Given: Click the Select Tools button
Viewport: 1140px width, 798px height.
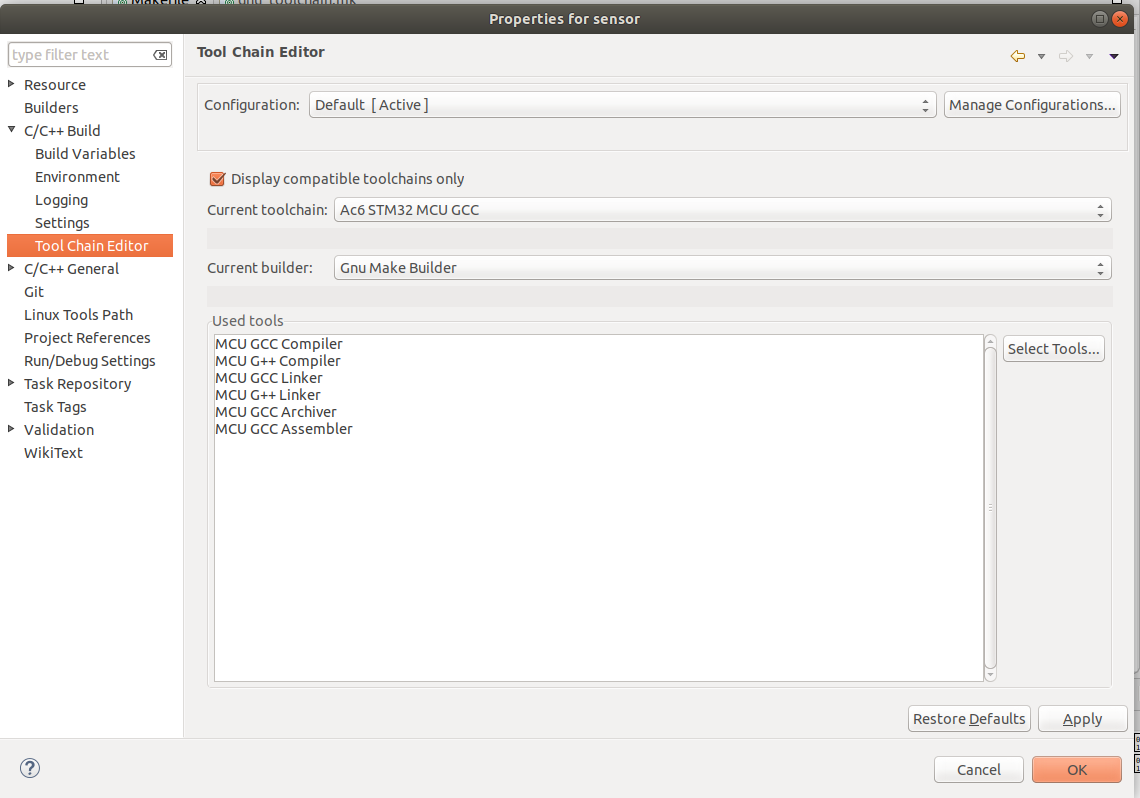Looking at the screenshot, I should (x=1053, y=349).
